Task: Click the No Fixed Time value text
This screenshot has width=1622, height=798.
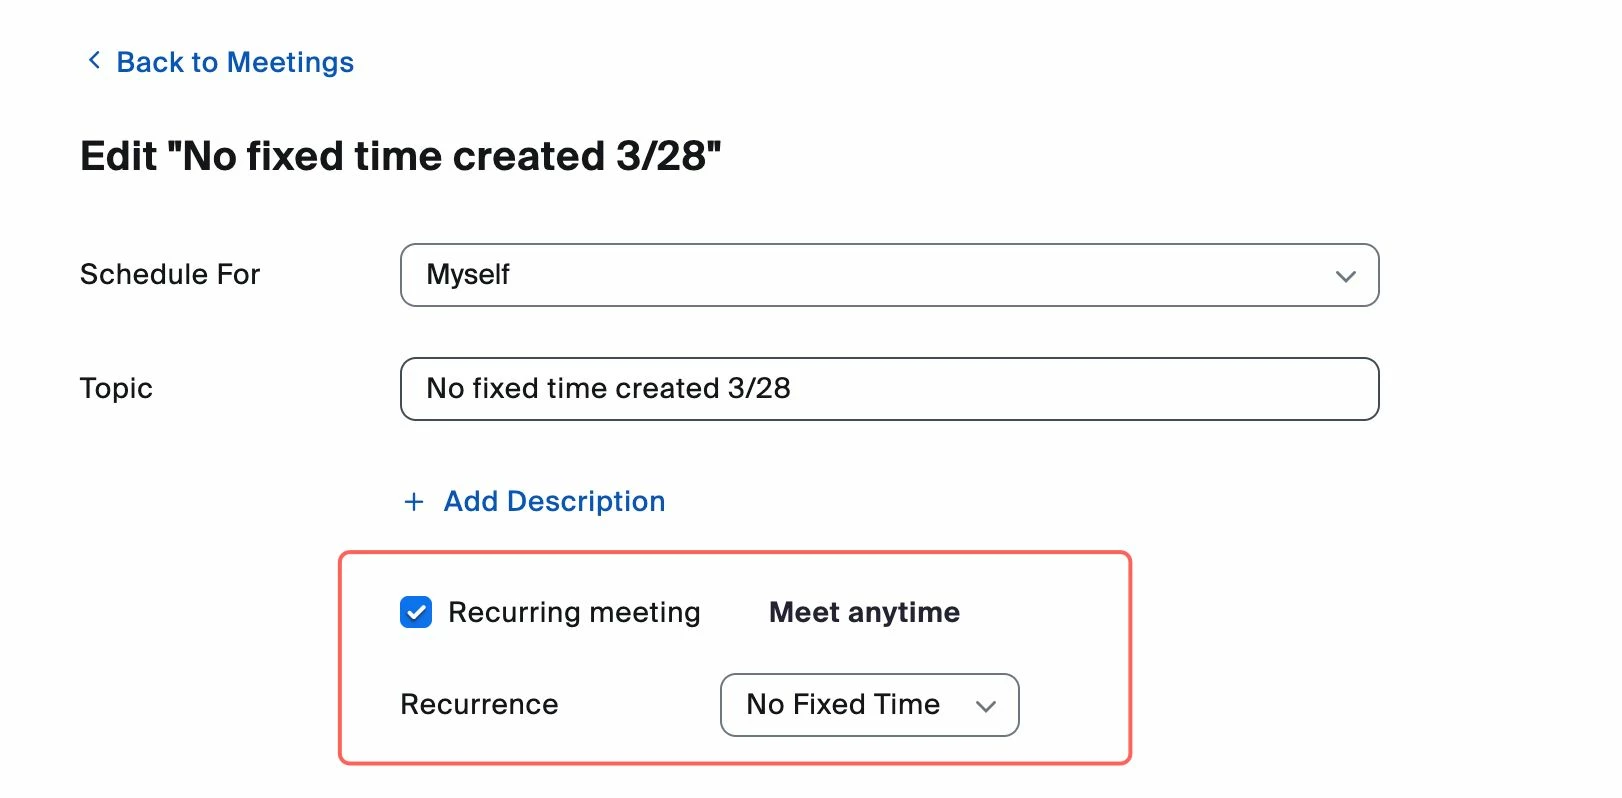Action: point(843,705)
